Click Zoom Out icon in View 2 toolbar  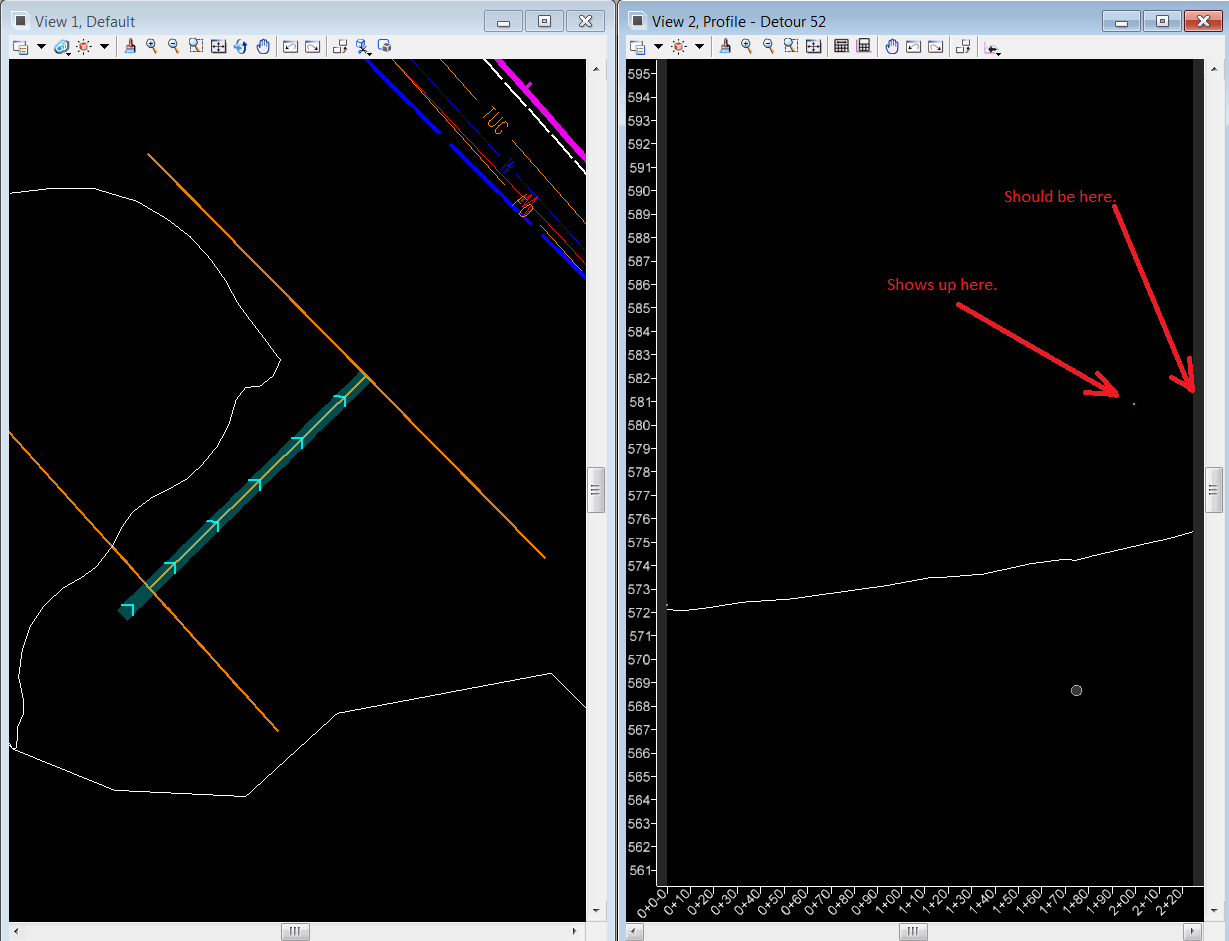click(x=769, y=46)
